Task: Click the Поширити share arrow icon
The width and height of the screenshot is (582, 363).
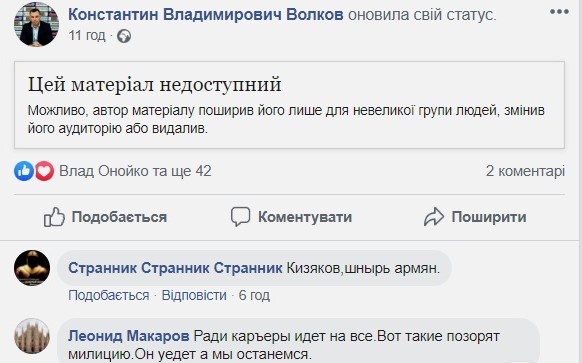Action: 434,217
